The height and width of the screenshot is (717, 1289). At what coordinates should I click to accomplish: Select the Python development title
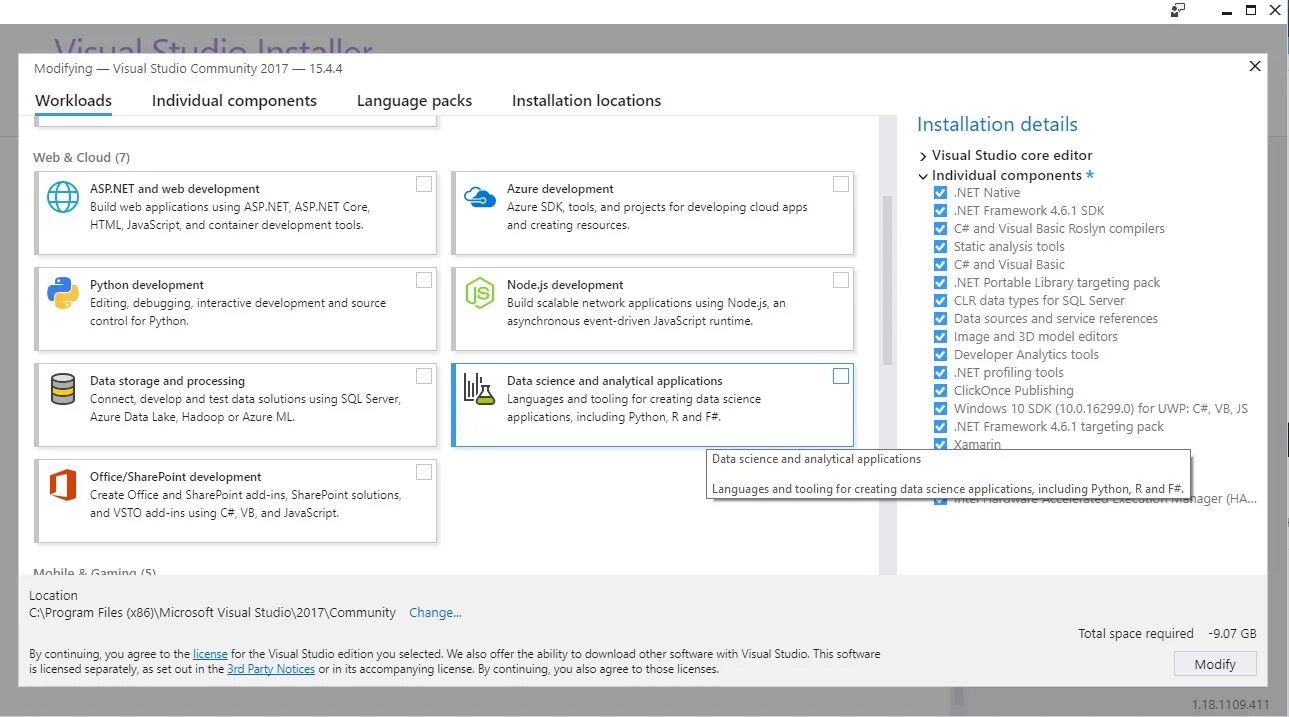click(x=147, y=285)
